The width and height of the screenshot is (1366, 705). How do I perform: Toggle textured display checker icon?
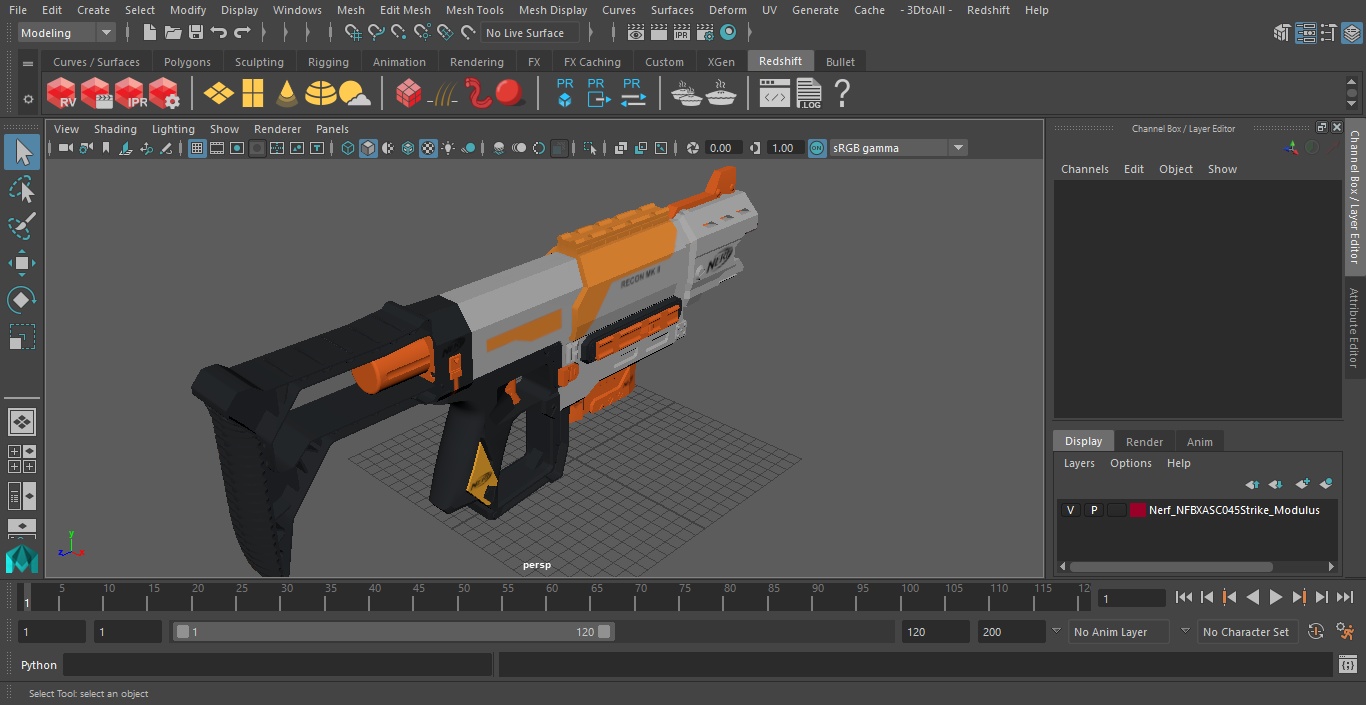(x=428, y=148)
